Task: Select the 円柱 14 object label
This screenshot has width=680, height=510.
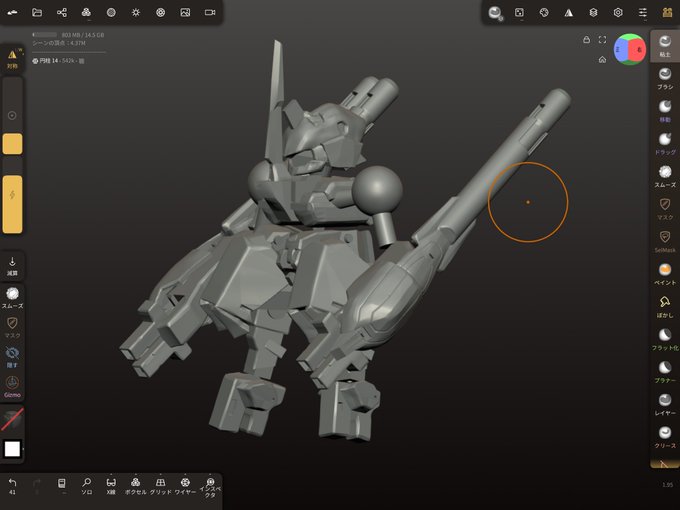Action: (x=49, y=61)
